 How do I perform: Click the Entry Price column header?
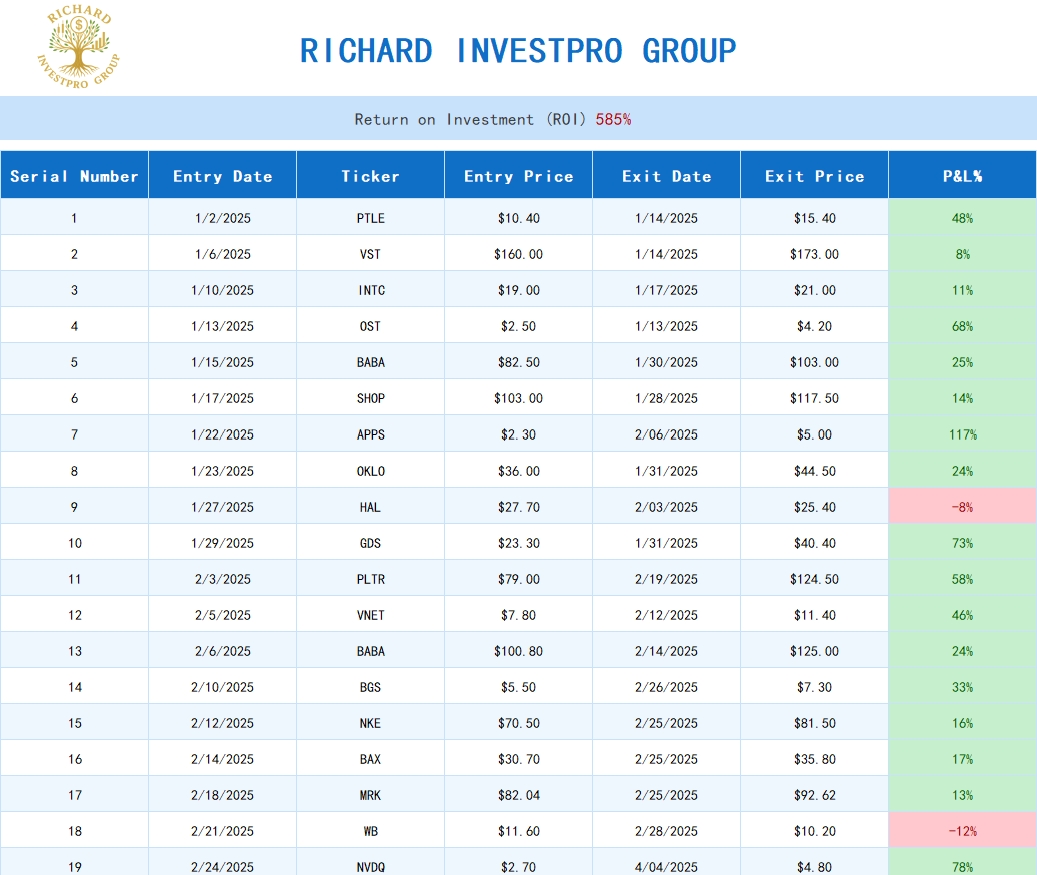[518, 175]
